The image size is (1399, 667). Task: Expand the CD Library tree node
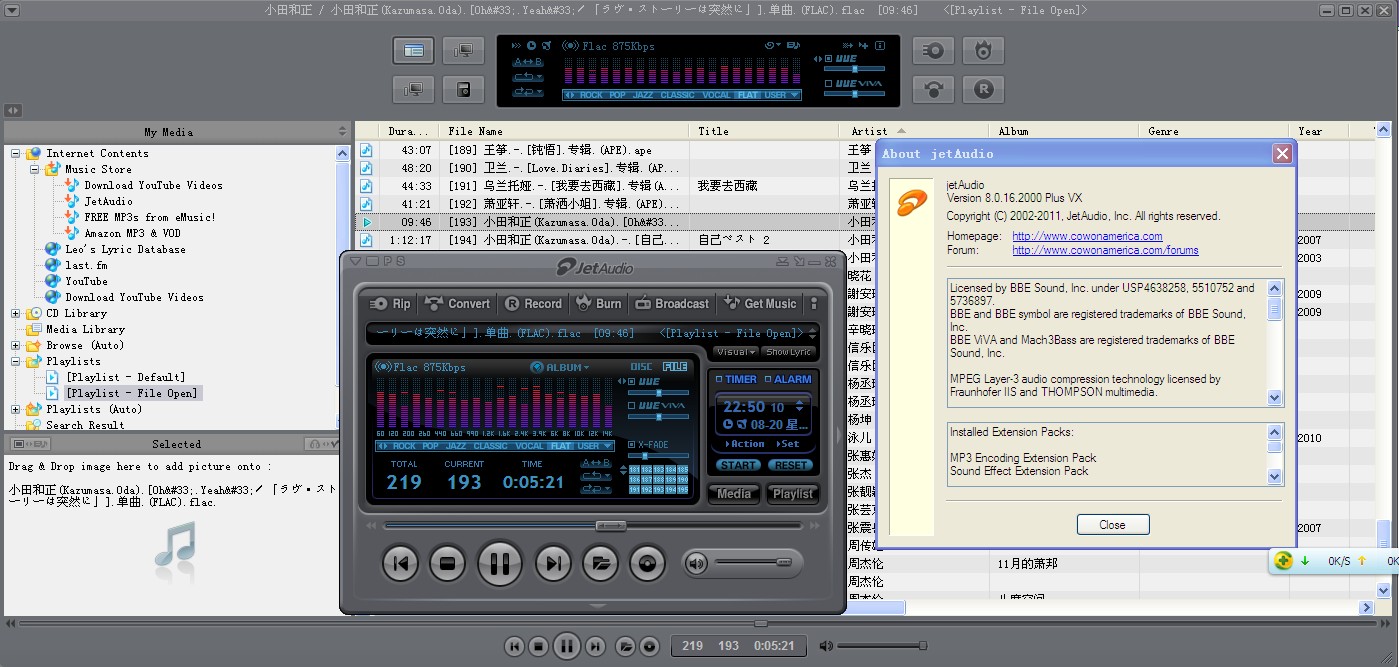pos(16,313)
